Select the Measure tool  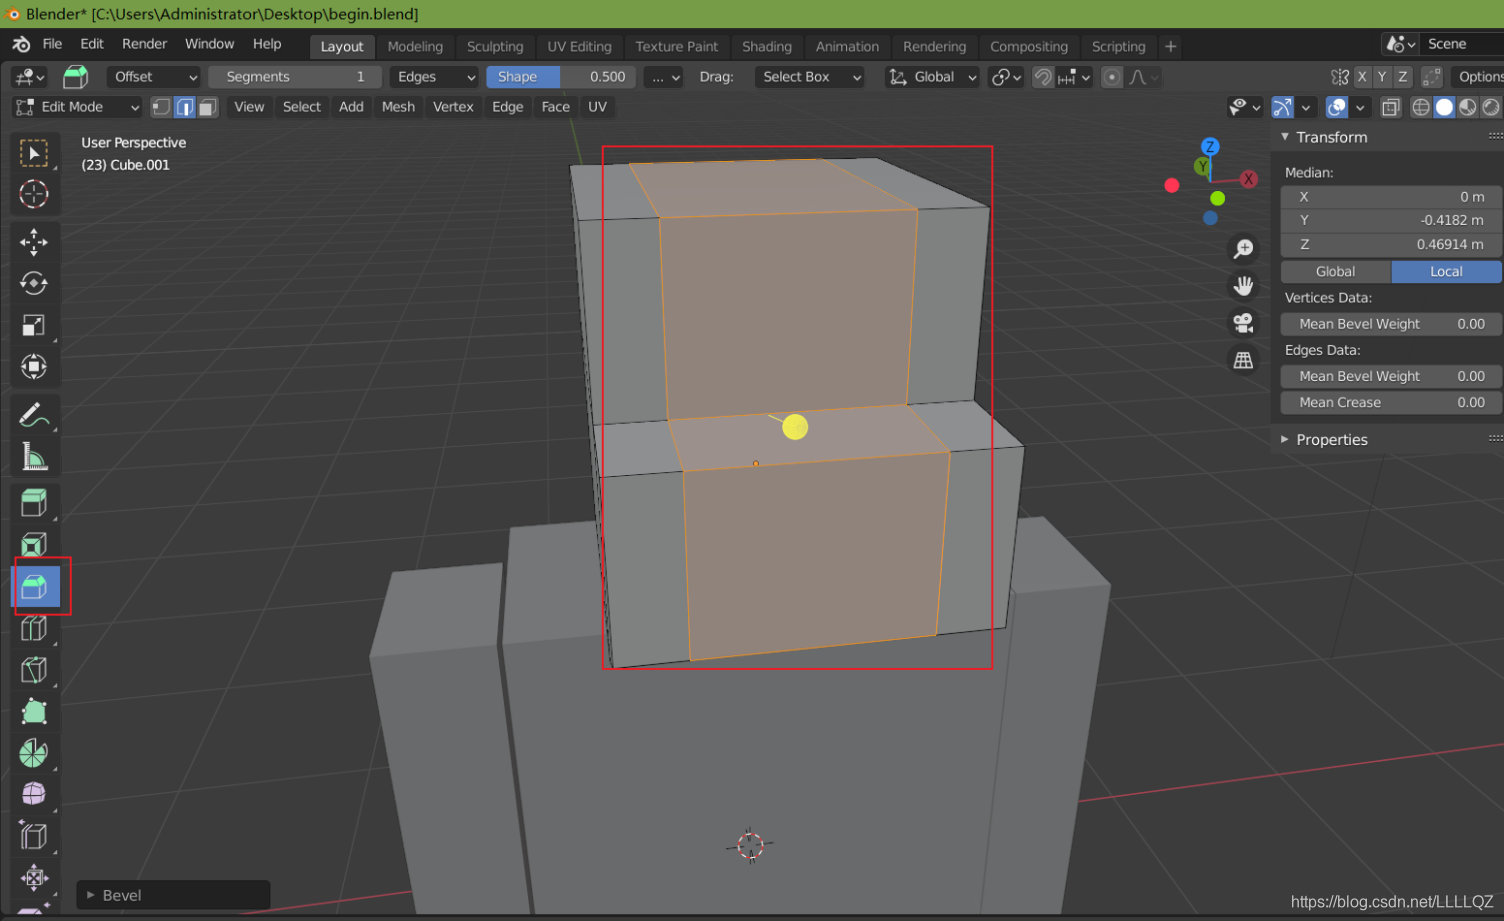point(34,457)
